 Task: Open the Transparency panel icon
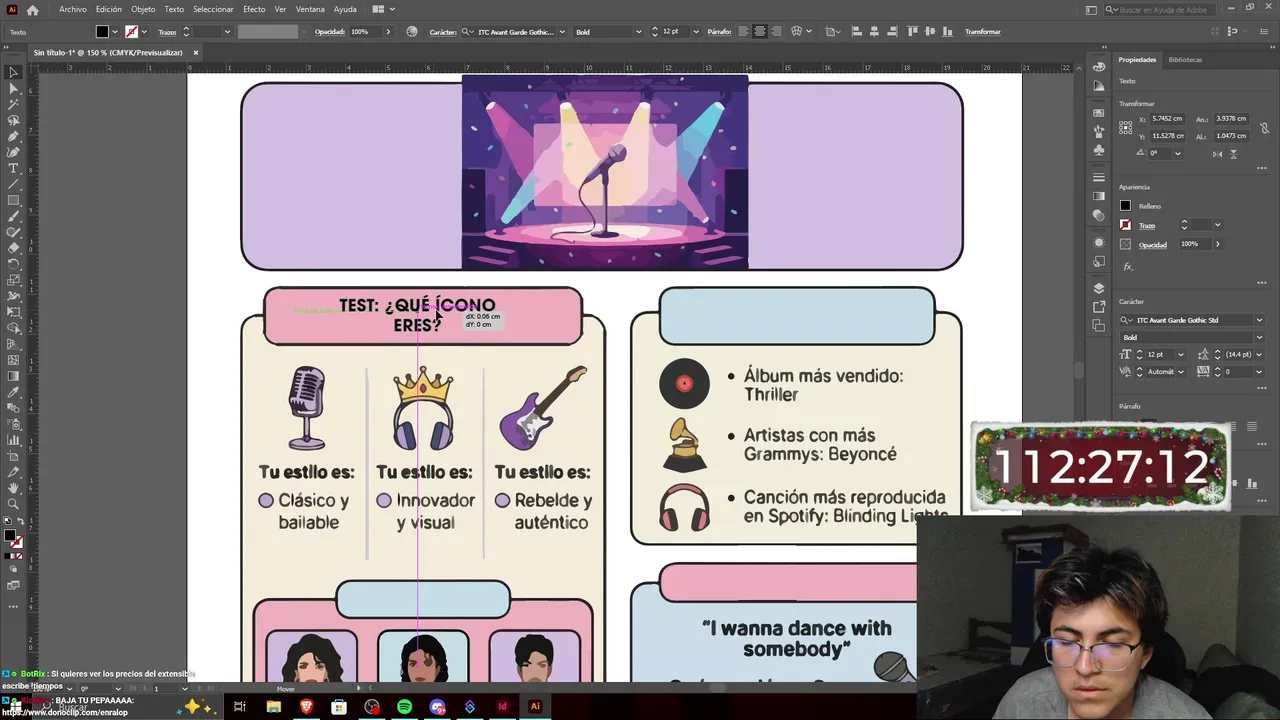coord(1099,215)
